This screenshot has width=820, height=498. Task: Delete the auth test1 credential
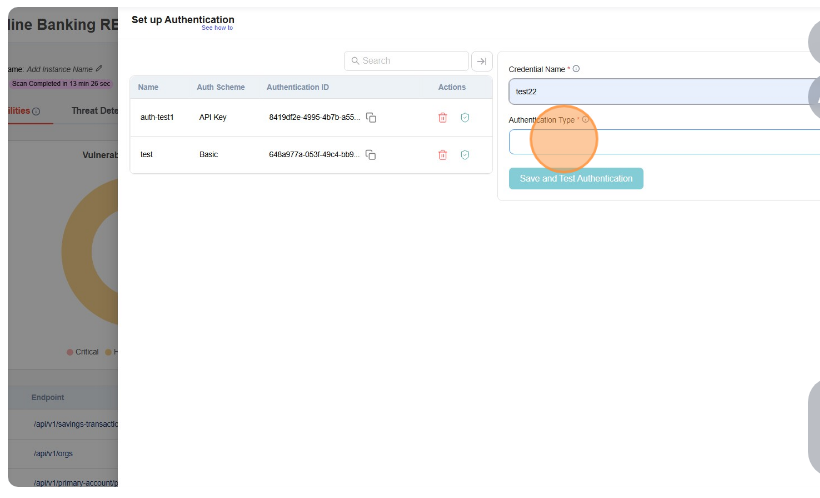click(x=443, y=118)
